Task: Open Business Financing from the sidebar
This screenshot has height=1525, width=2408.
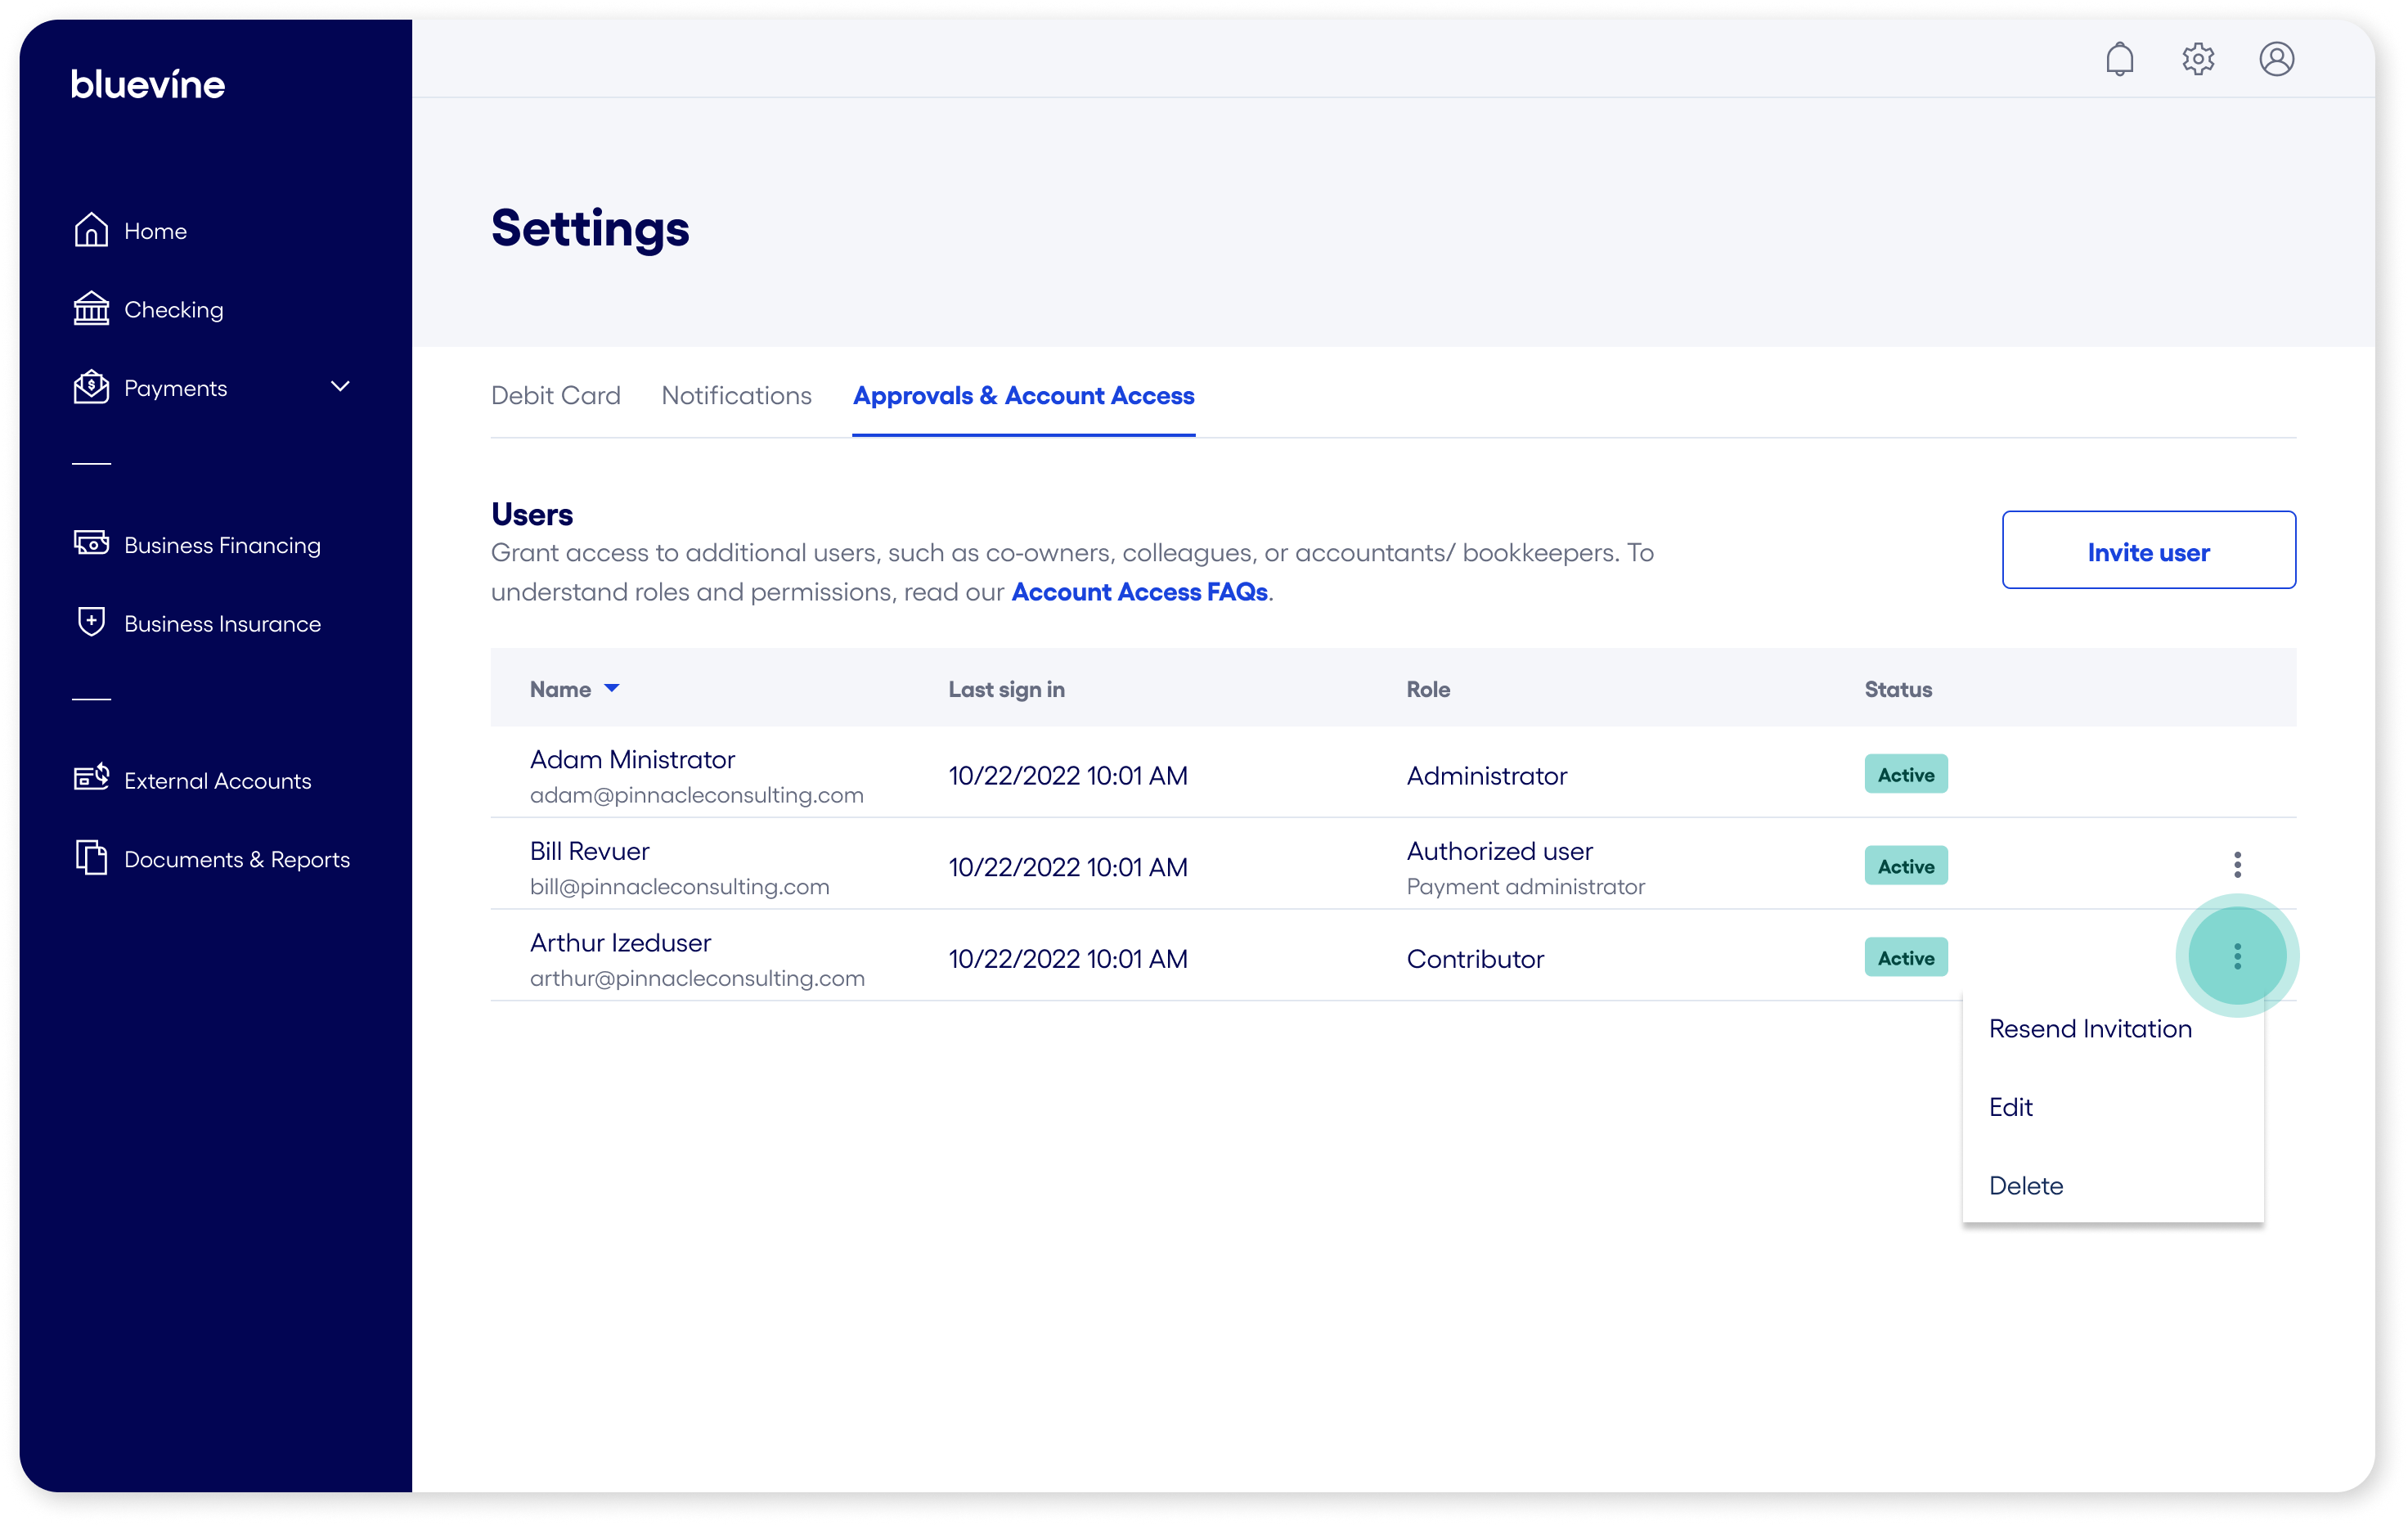Action: [221, 545]
